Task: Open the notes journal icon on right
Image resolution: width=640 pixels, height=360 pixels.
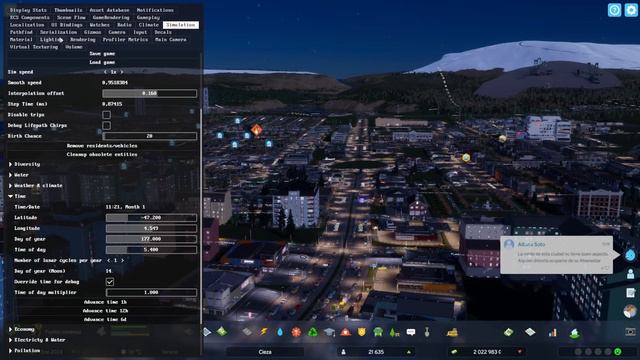Action: [630, 293]
